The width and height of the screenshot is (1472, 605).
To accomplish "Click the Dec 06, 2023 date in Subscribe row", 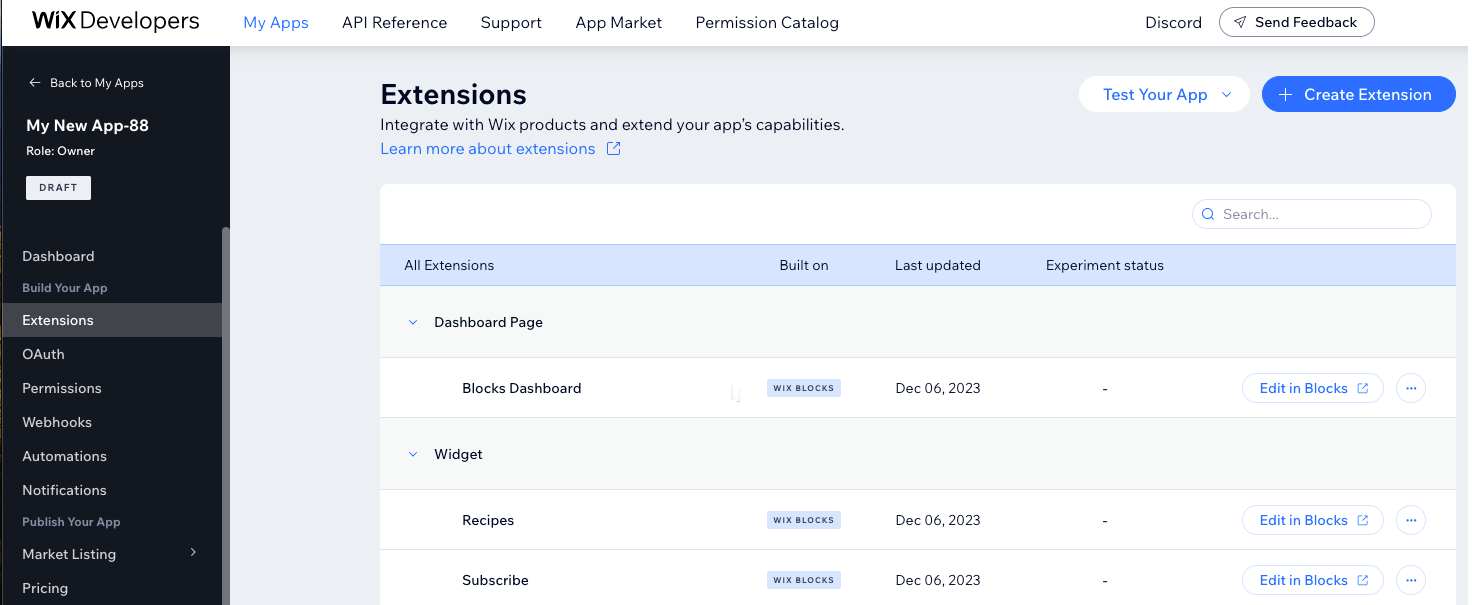I will point(938,580).
